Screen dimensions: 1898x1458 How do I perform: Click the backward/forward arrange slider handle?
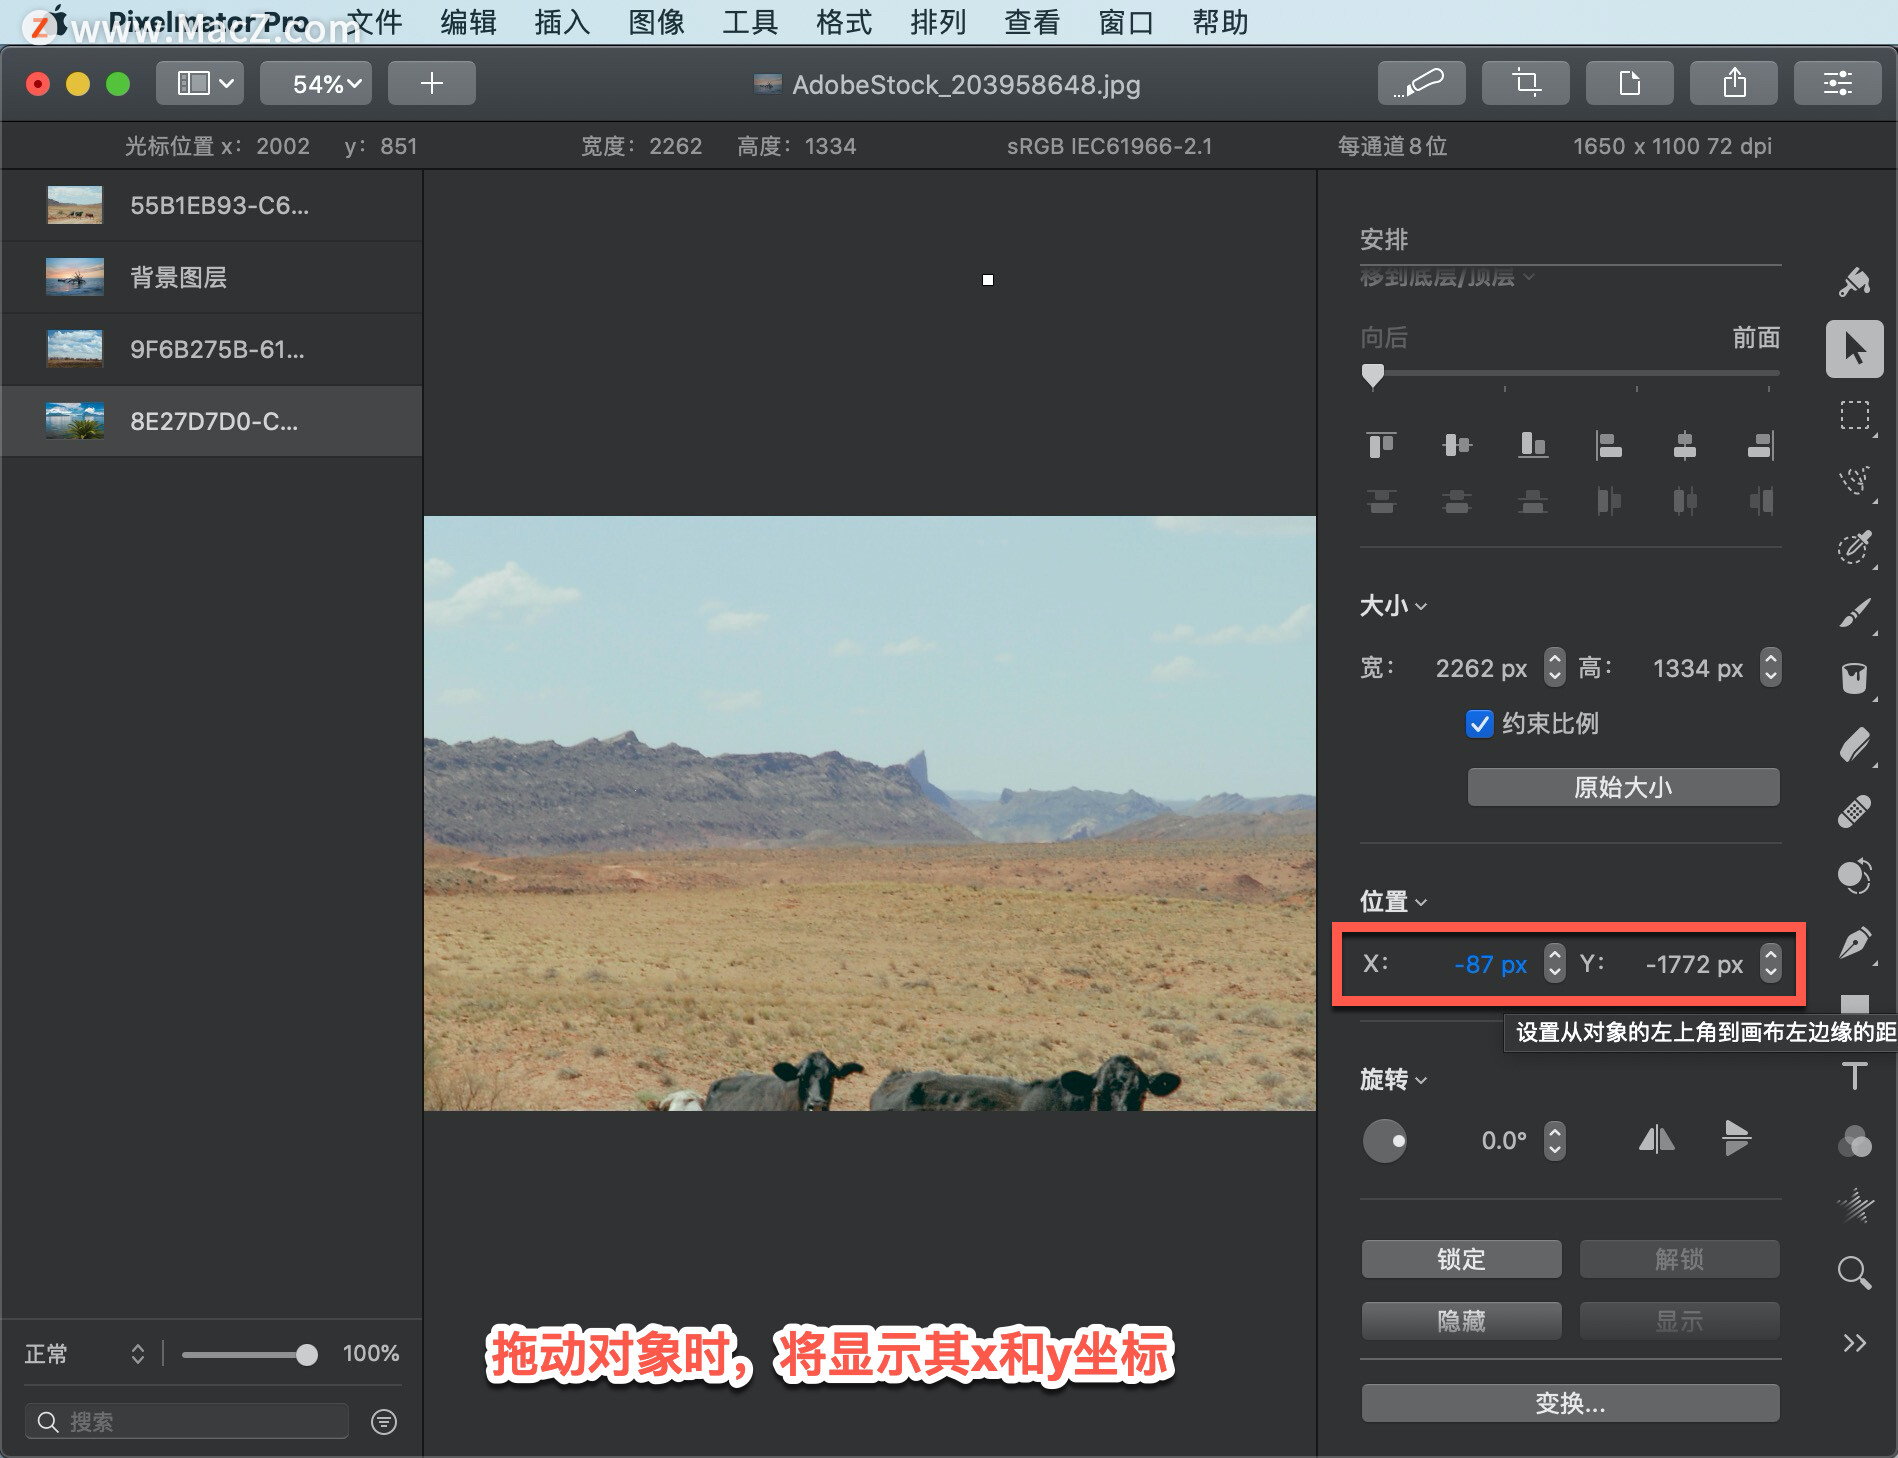click(1373, 376)
